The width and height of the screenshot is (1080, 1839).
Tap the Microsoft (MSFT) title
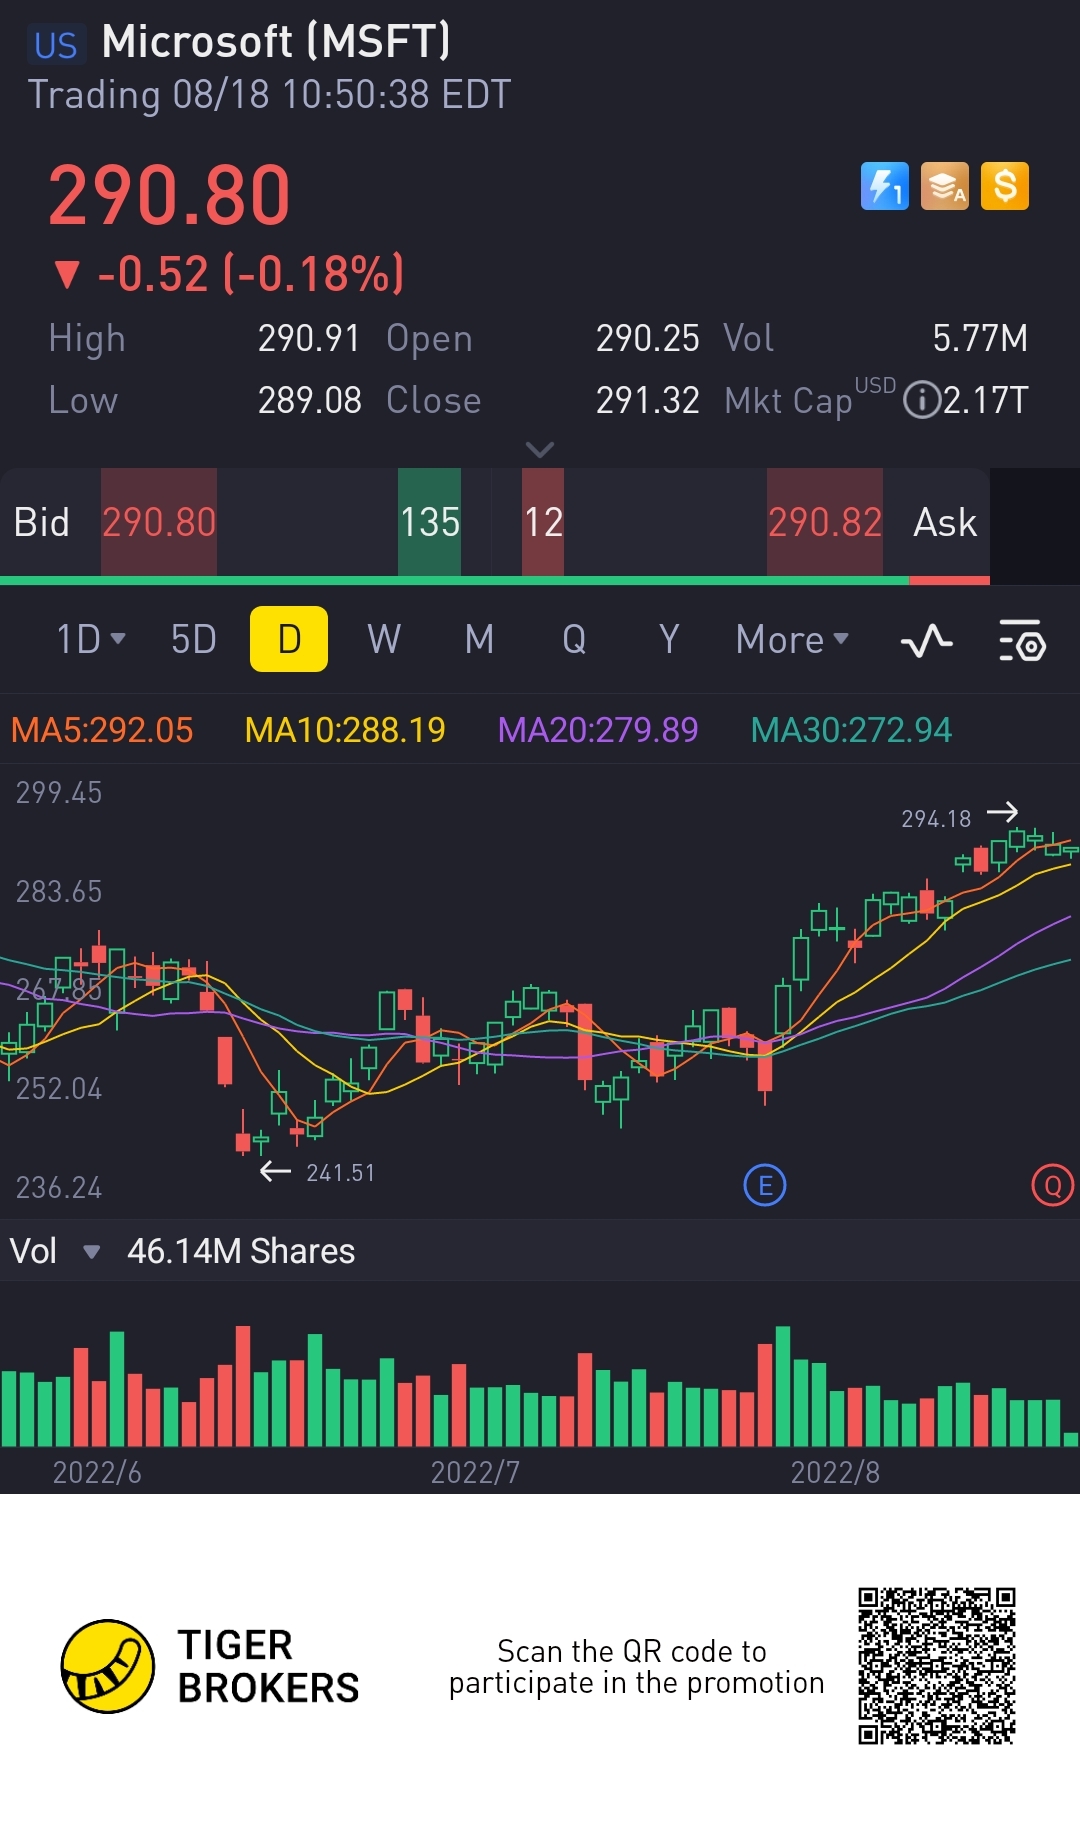pyautogui.click(x=276, y=42)
